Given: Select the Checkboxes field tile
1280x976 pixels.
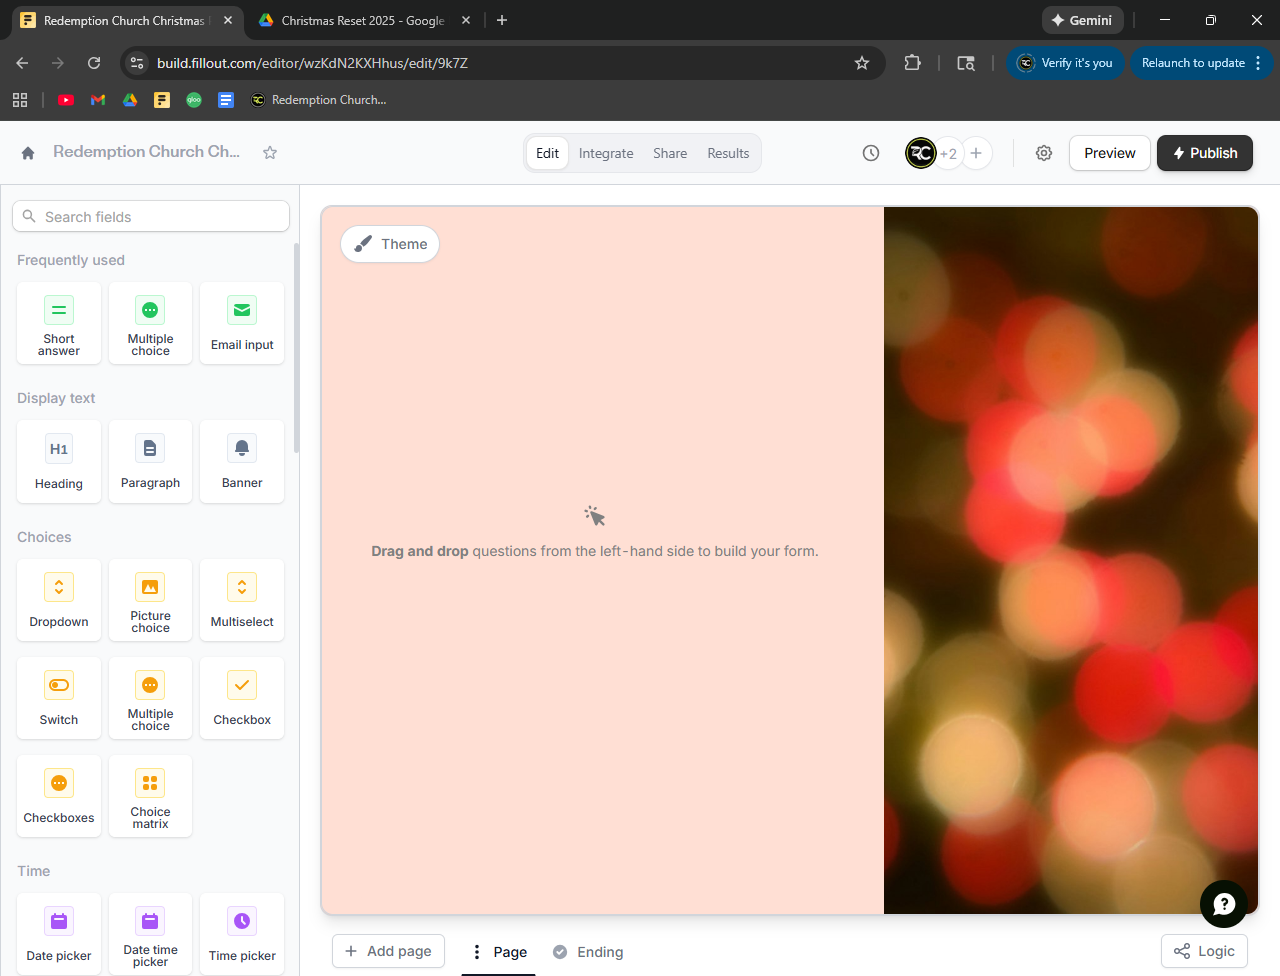Looking at the screenshot, I should [x=59, y=796].
